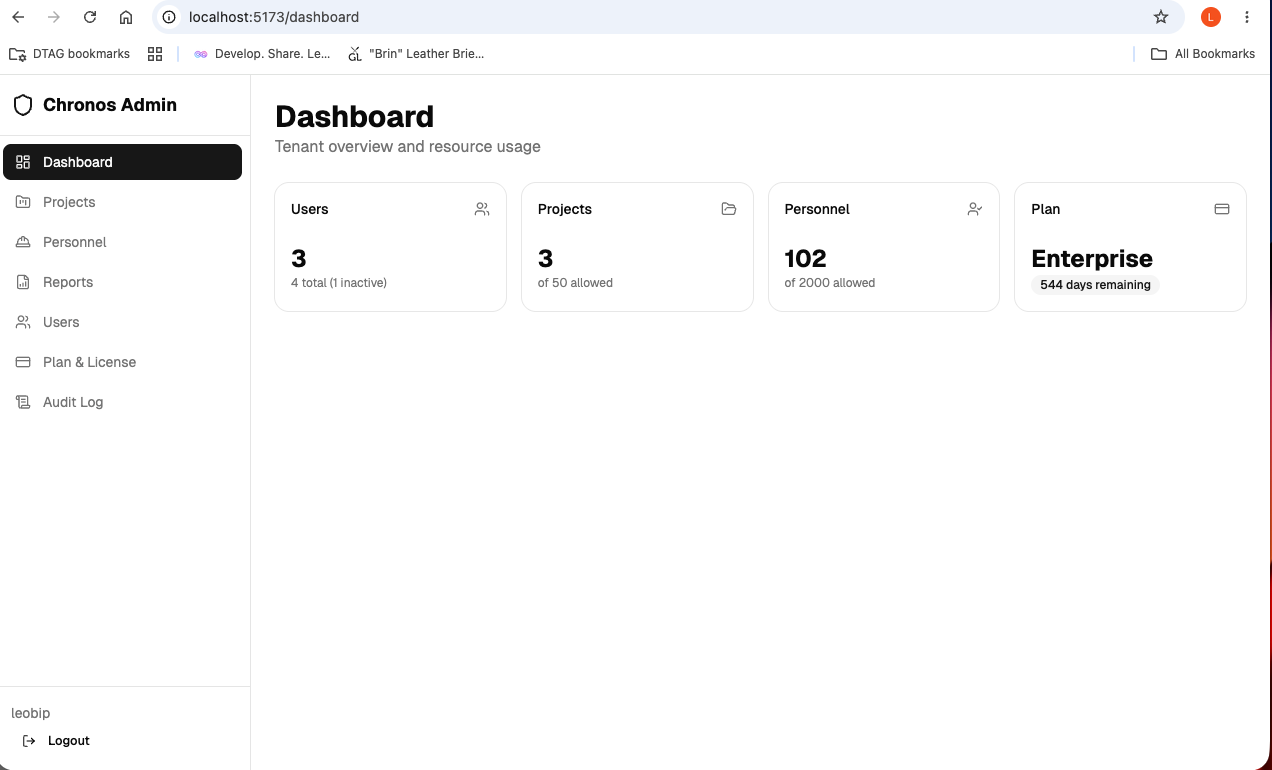Open the bookmarks apps grid icon
Screen dimensions: 1272x770
(x=155, y=54)
